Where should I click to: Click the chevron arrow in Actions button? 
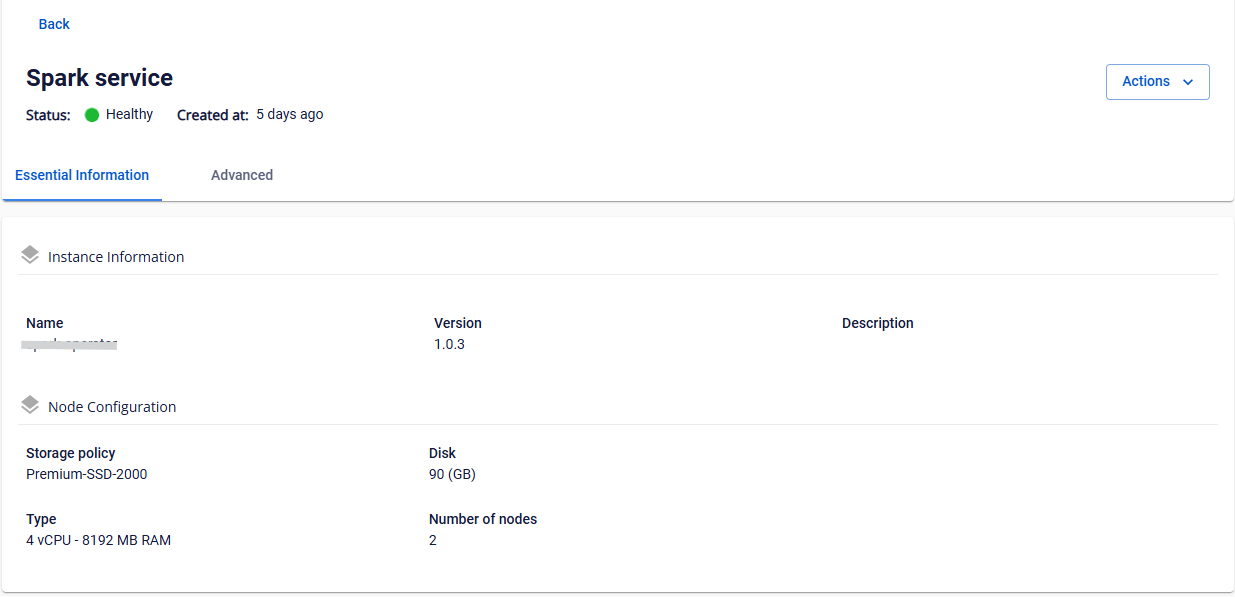coord(1188,82)
